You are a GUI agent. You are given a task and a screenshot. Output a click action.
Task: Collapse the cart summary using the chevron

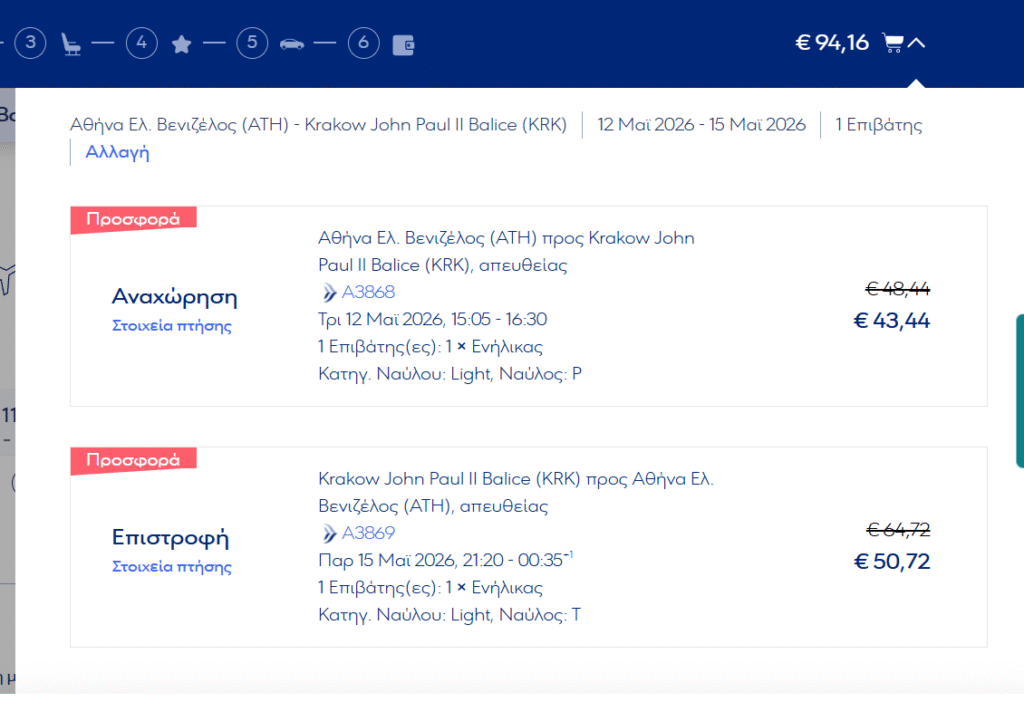[x=918, y=43]
